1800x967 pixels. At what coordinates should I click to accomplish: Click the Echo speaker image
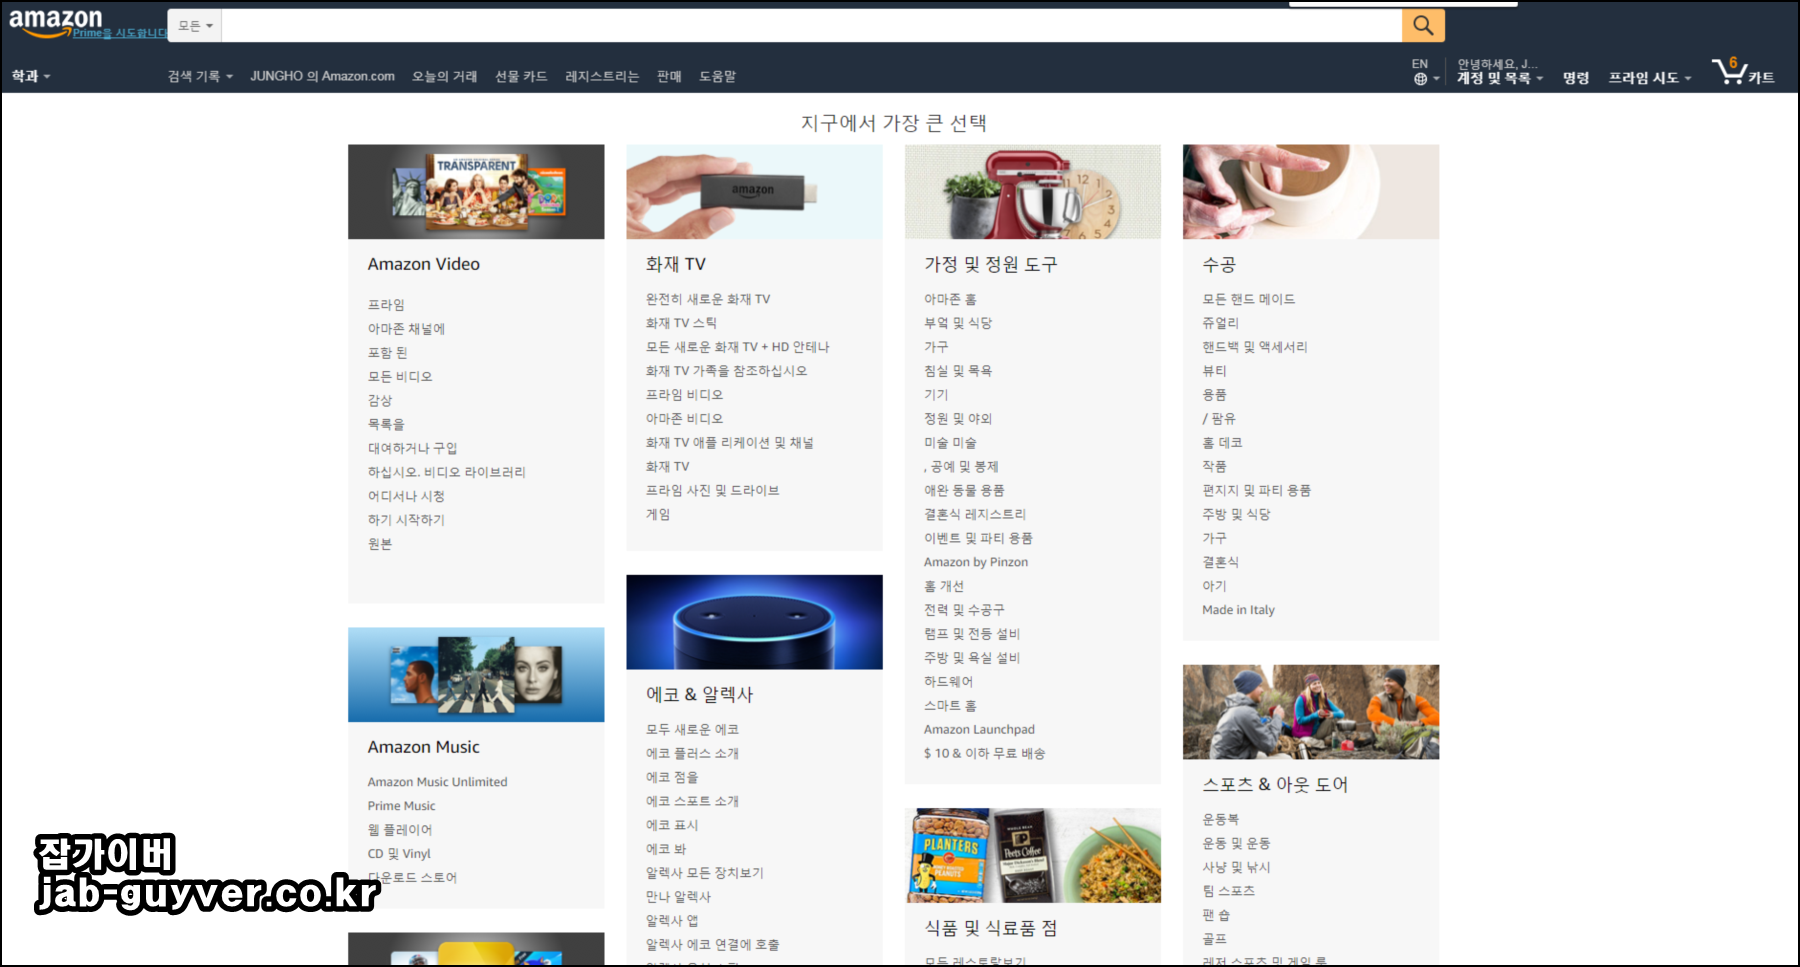(754, 622)
